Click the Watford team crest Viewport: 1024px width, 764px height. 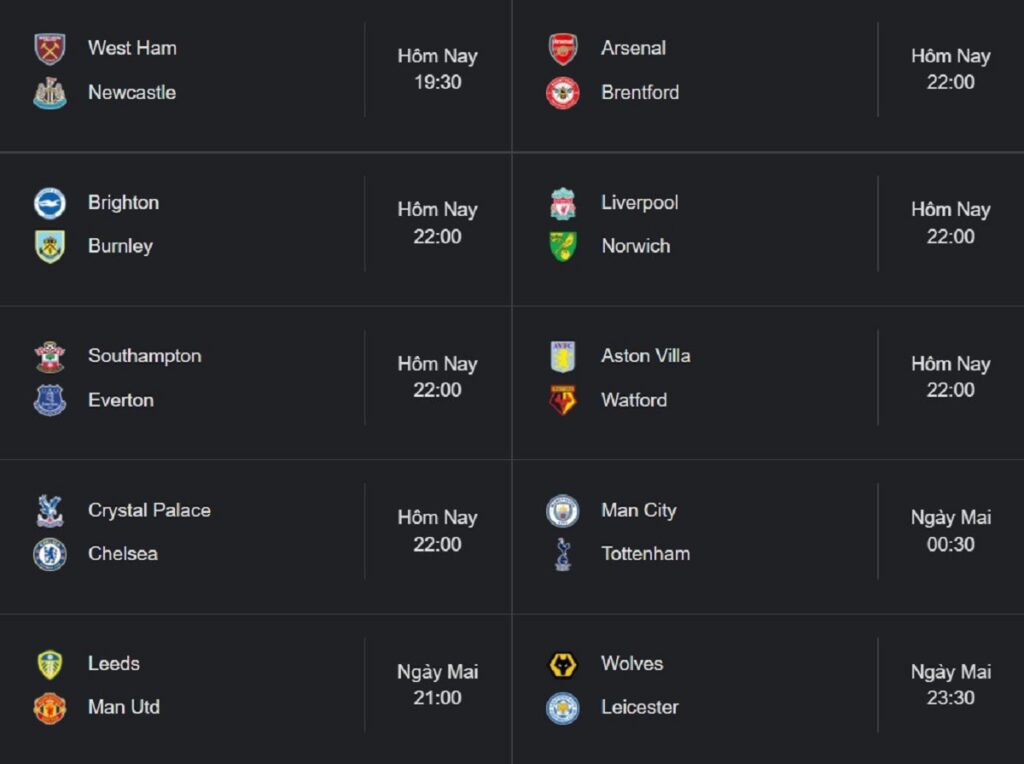pyautogui.click(x=563, y=400)
